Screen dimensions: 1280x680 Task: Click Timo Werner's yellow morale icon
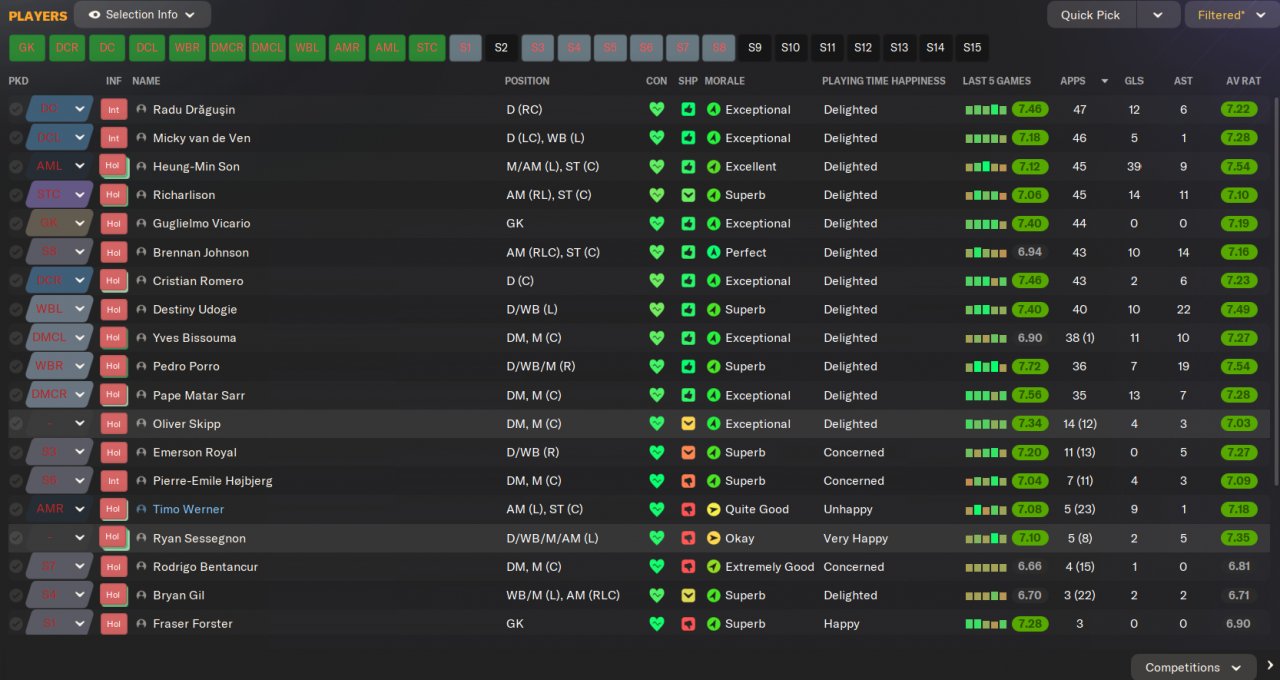click(x=713, y=509)
